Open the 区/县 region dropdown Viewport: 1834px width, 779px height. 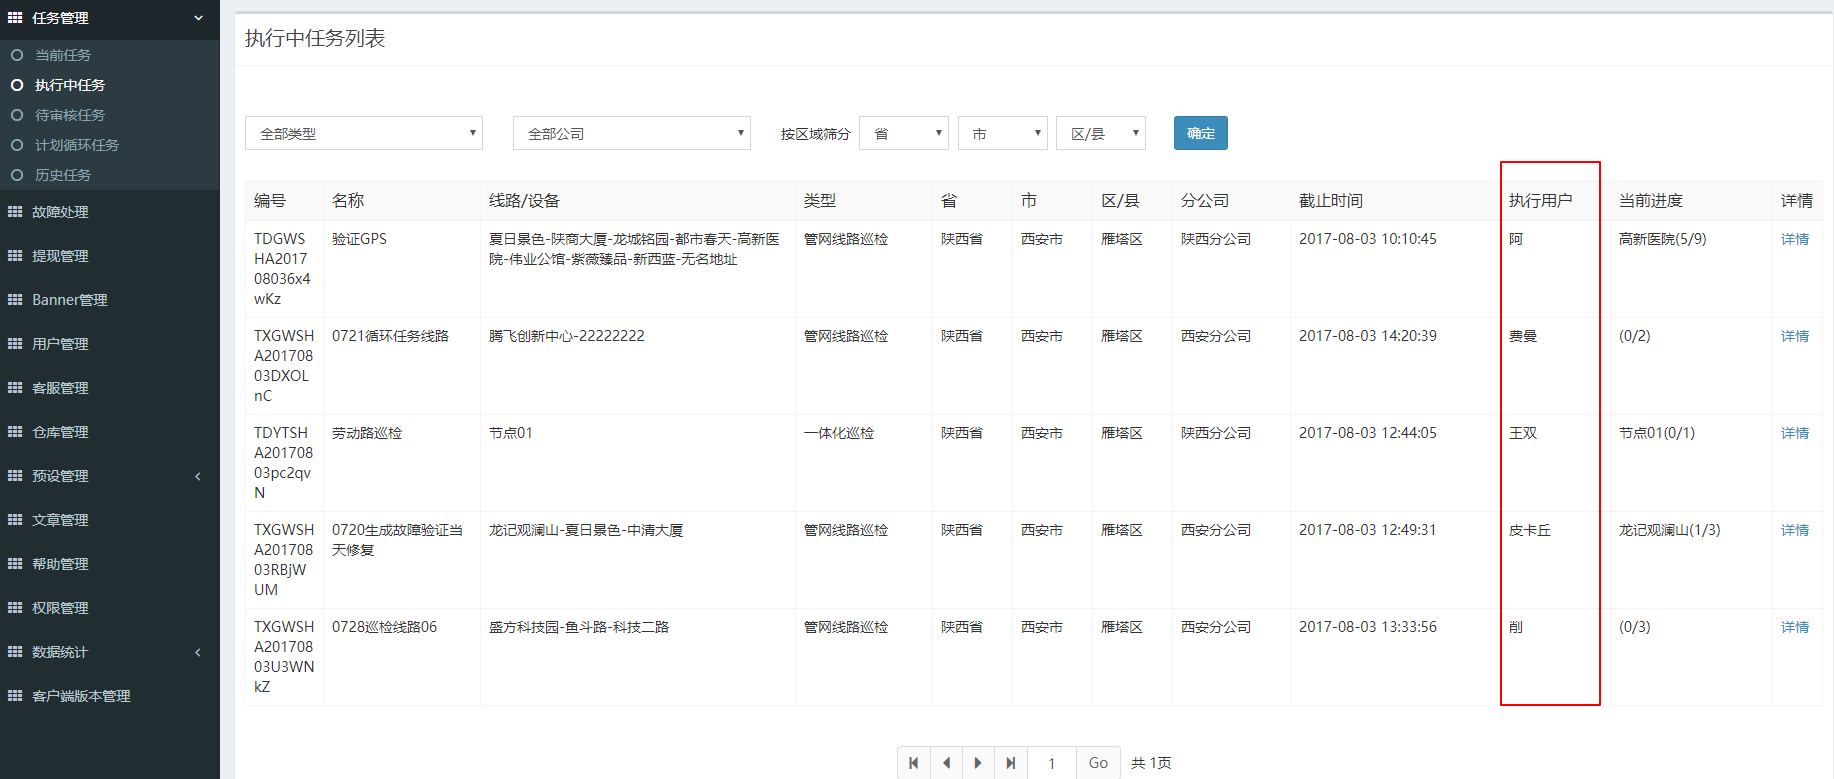[1101, 133]
